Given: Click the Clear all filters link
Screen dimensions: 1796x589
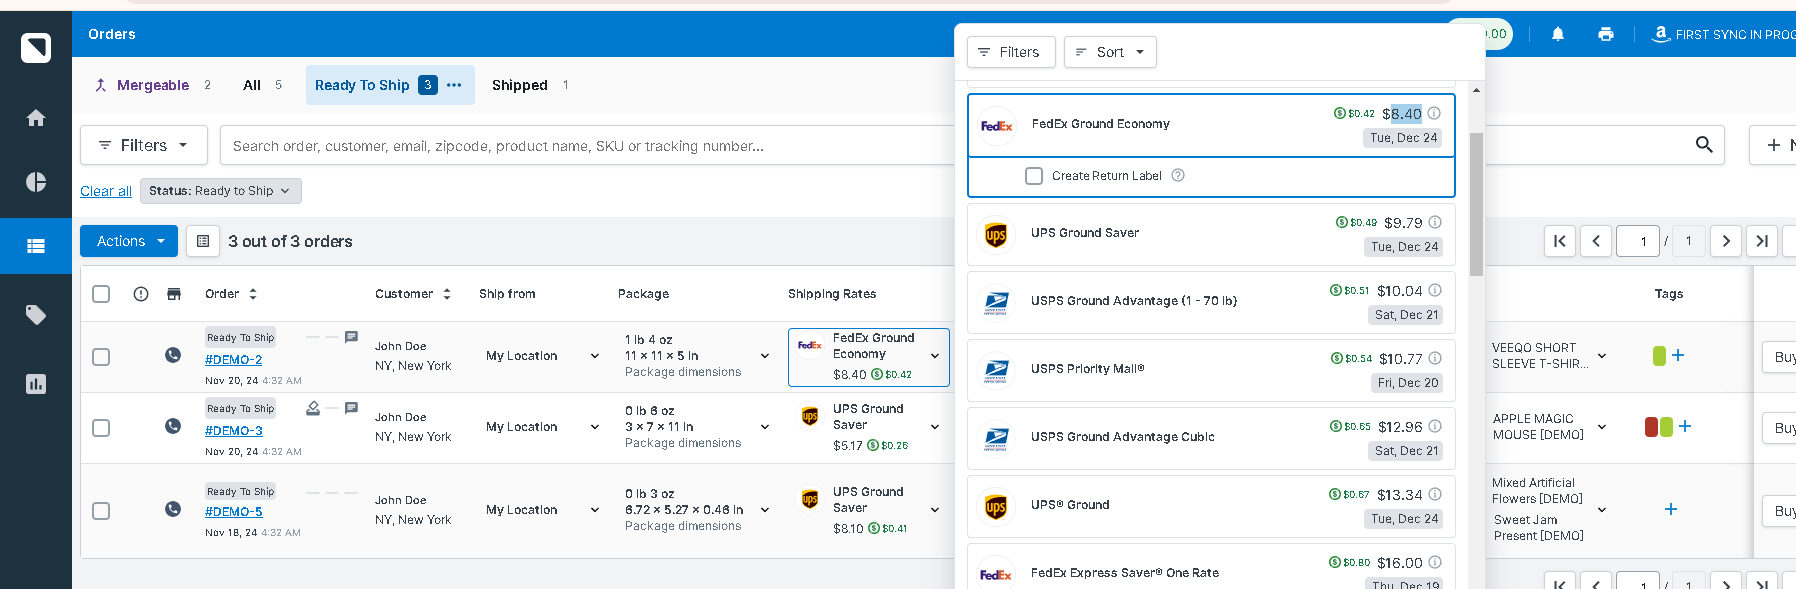Looking at the screenshot, I should (106, 191).
